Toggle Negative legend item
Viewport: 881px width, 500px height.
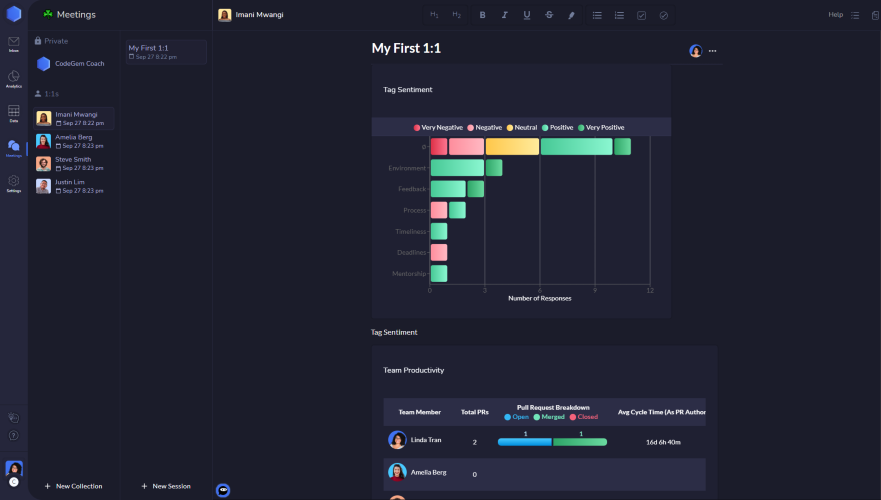click(484, 128)
